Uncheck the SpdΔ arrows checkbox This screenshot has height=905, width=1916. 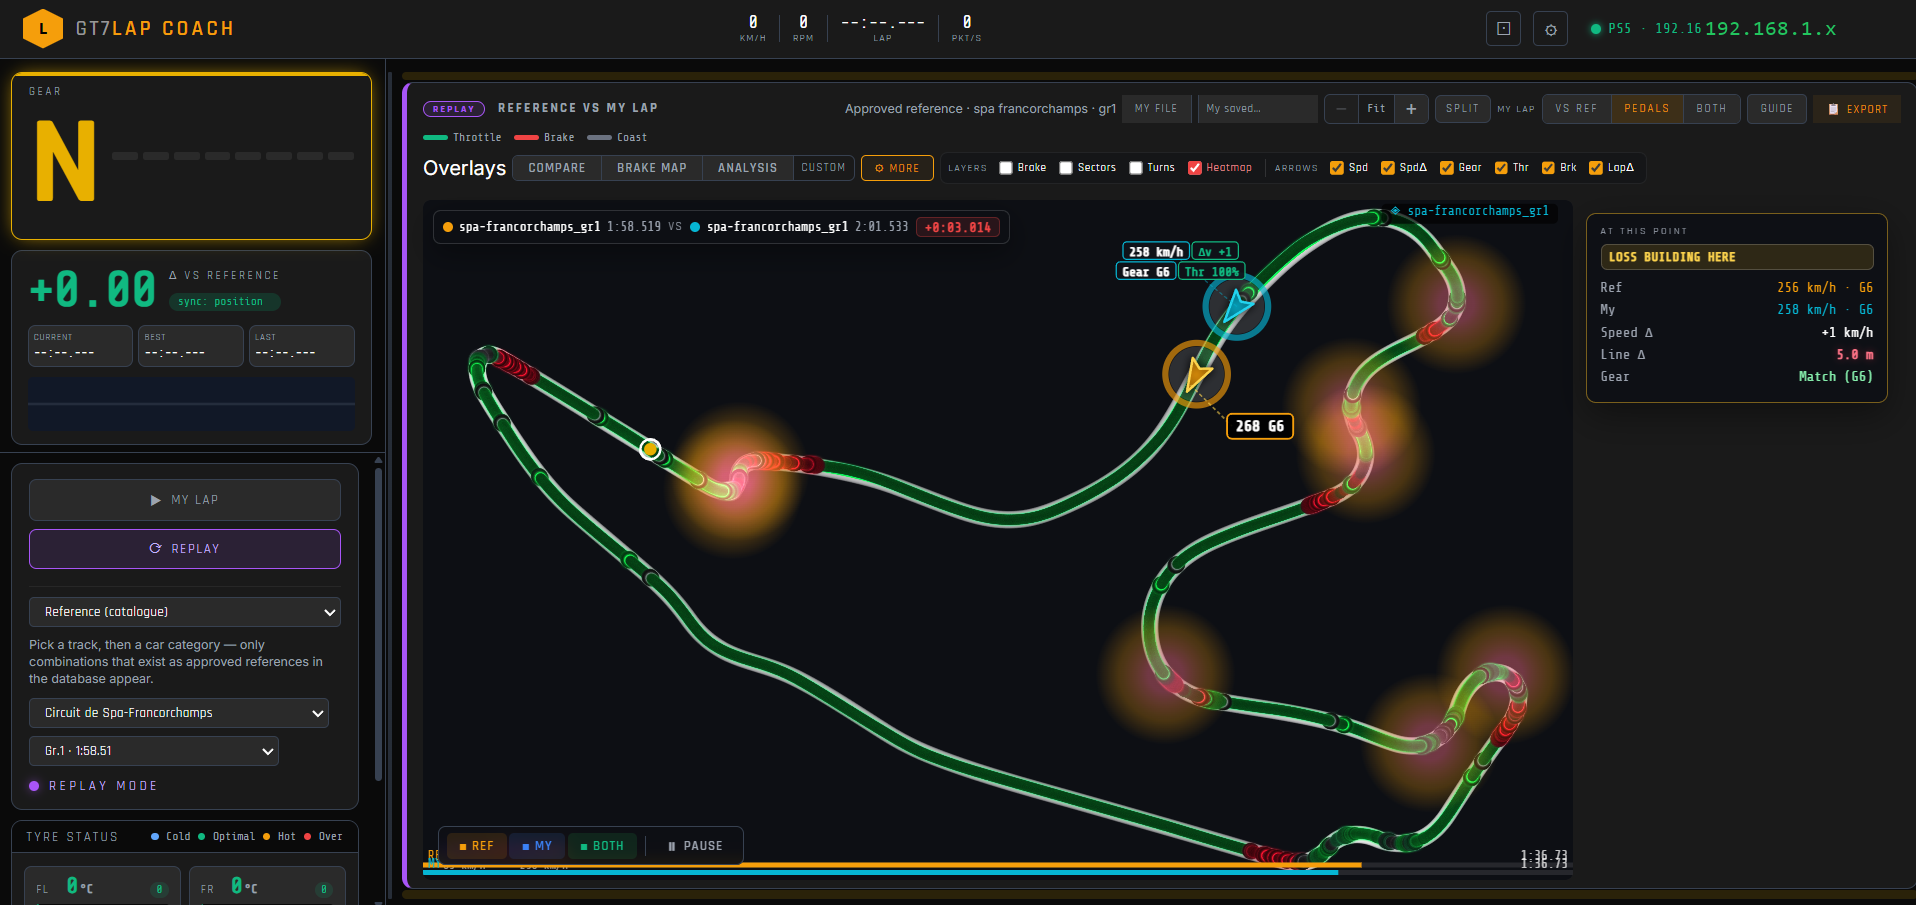click(1388, 168)
